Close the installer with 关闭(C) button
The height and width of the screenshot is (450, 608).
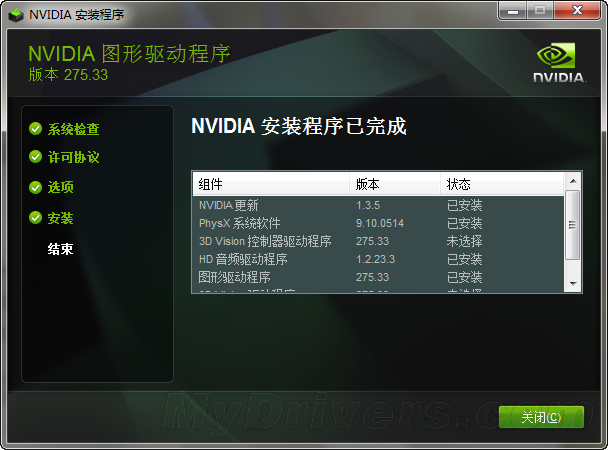tap(541, 417)
